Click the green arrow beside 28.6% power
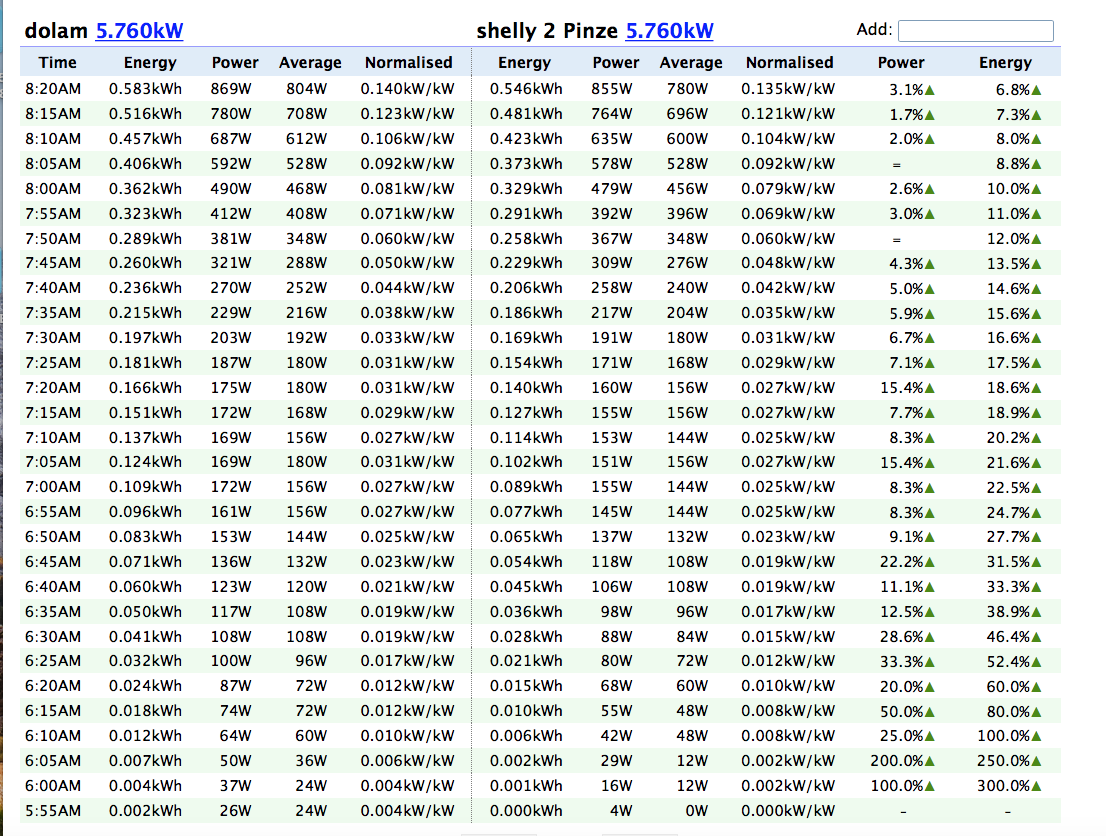1106x836 pixels. [x=930, y=638]
